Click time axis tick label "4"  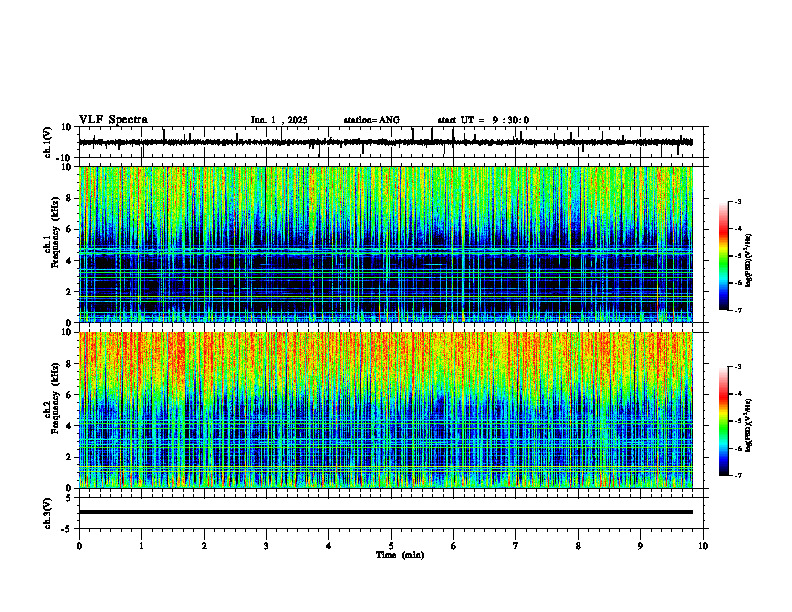click(x=329, y=546)
